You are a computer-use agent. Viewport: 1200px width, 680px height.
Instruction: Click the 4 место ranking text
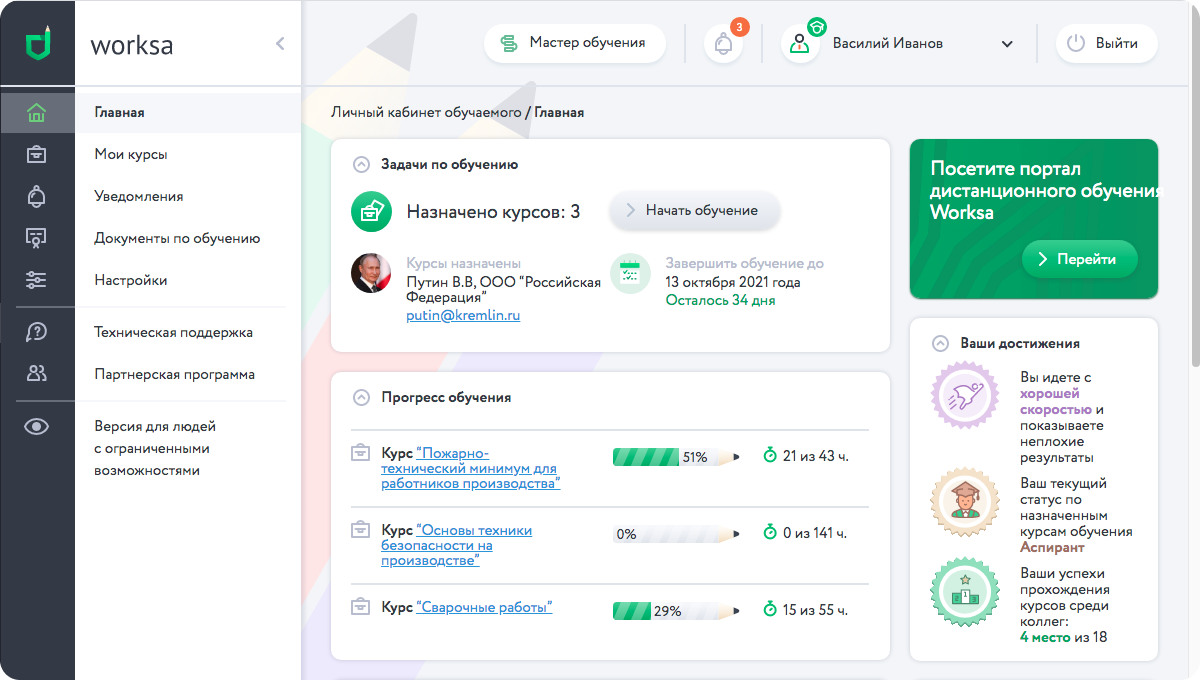(1047, 637)
